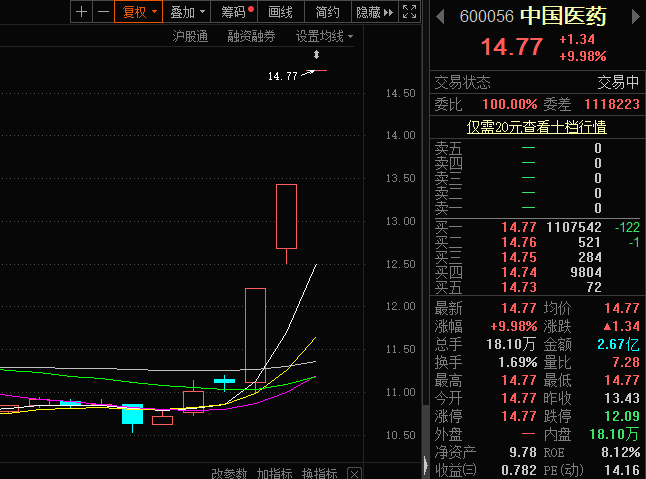Click 换指标 button
646x479 pixels.
tap(319, 473)
